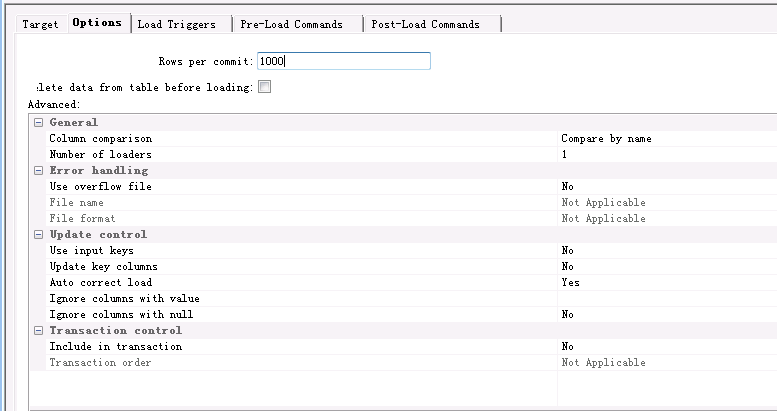Collapse the Transaction control section
The width and height of the screenshot is (777, 411).
click(38, 331)
